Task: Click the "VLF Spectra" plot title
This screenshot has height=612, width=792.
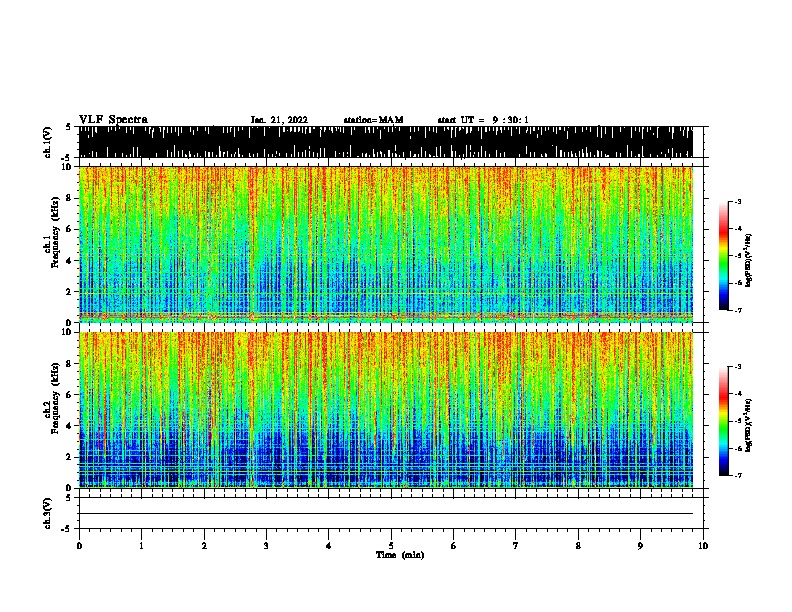Action: point(113,120)
